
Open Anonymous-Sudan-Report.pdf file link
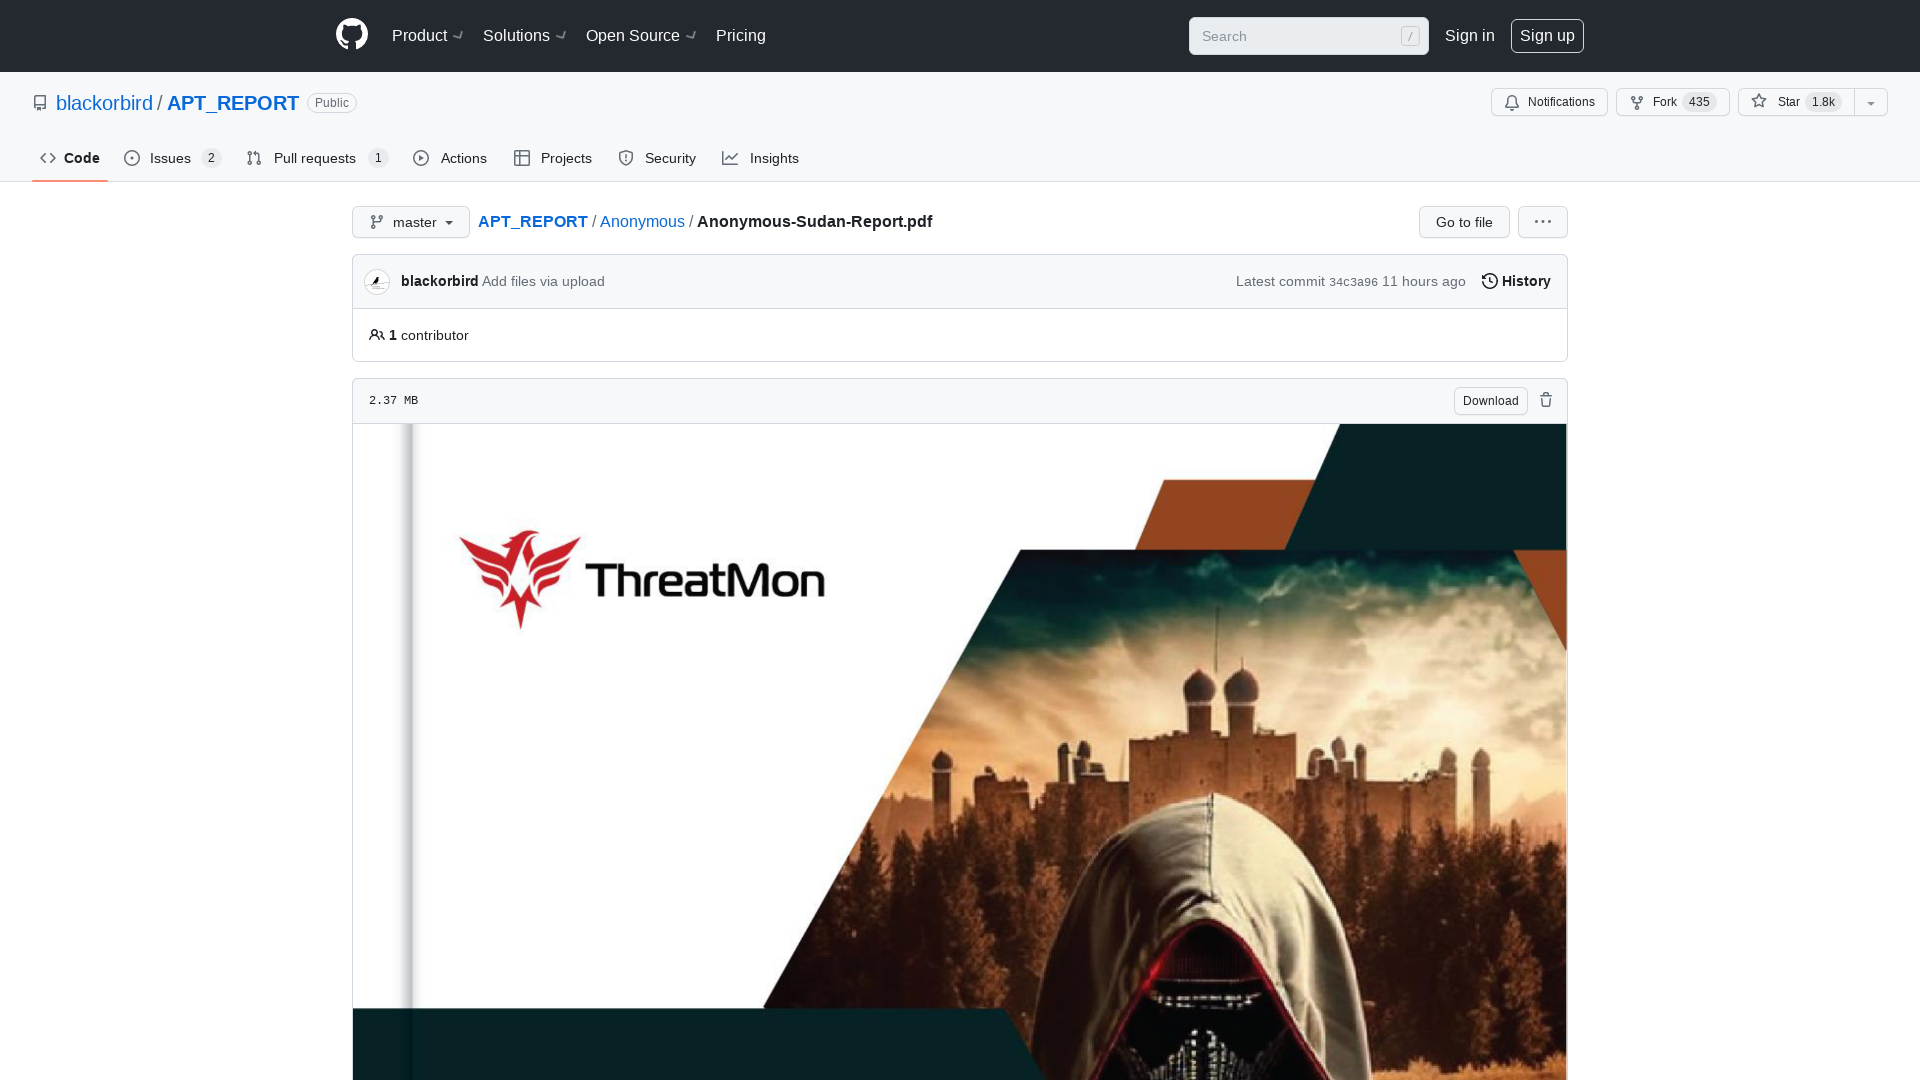[814, 222]
